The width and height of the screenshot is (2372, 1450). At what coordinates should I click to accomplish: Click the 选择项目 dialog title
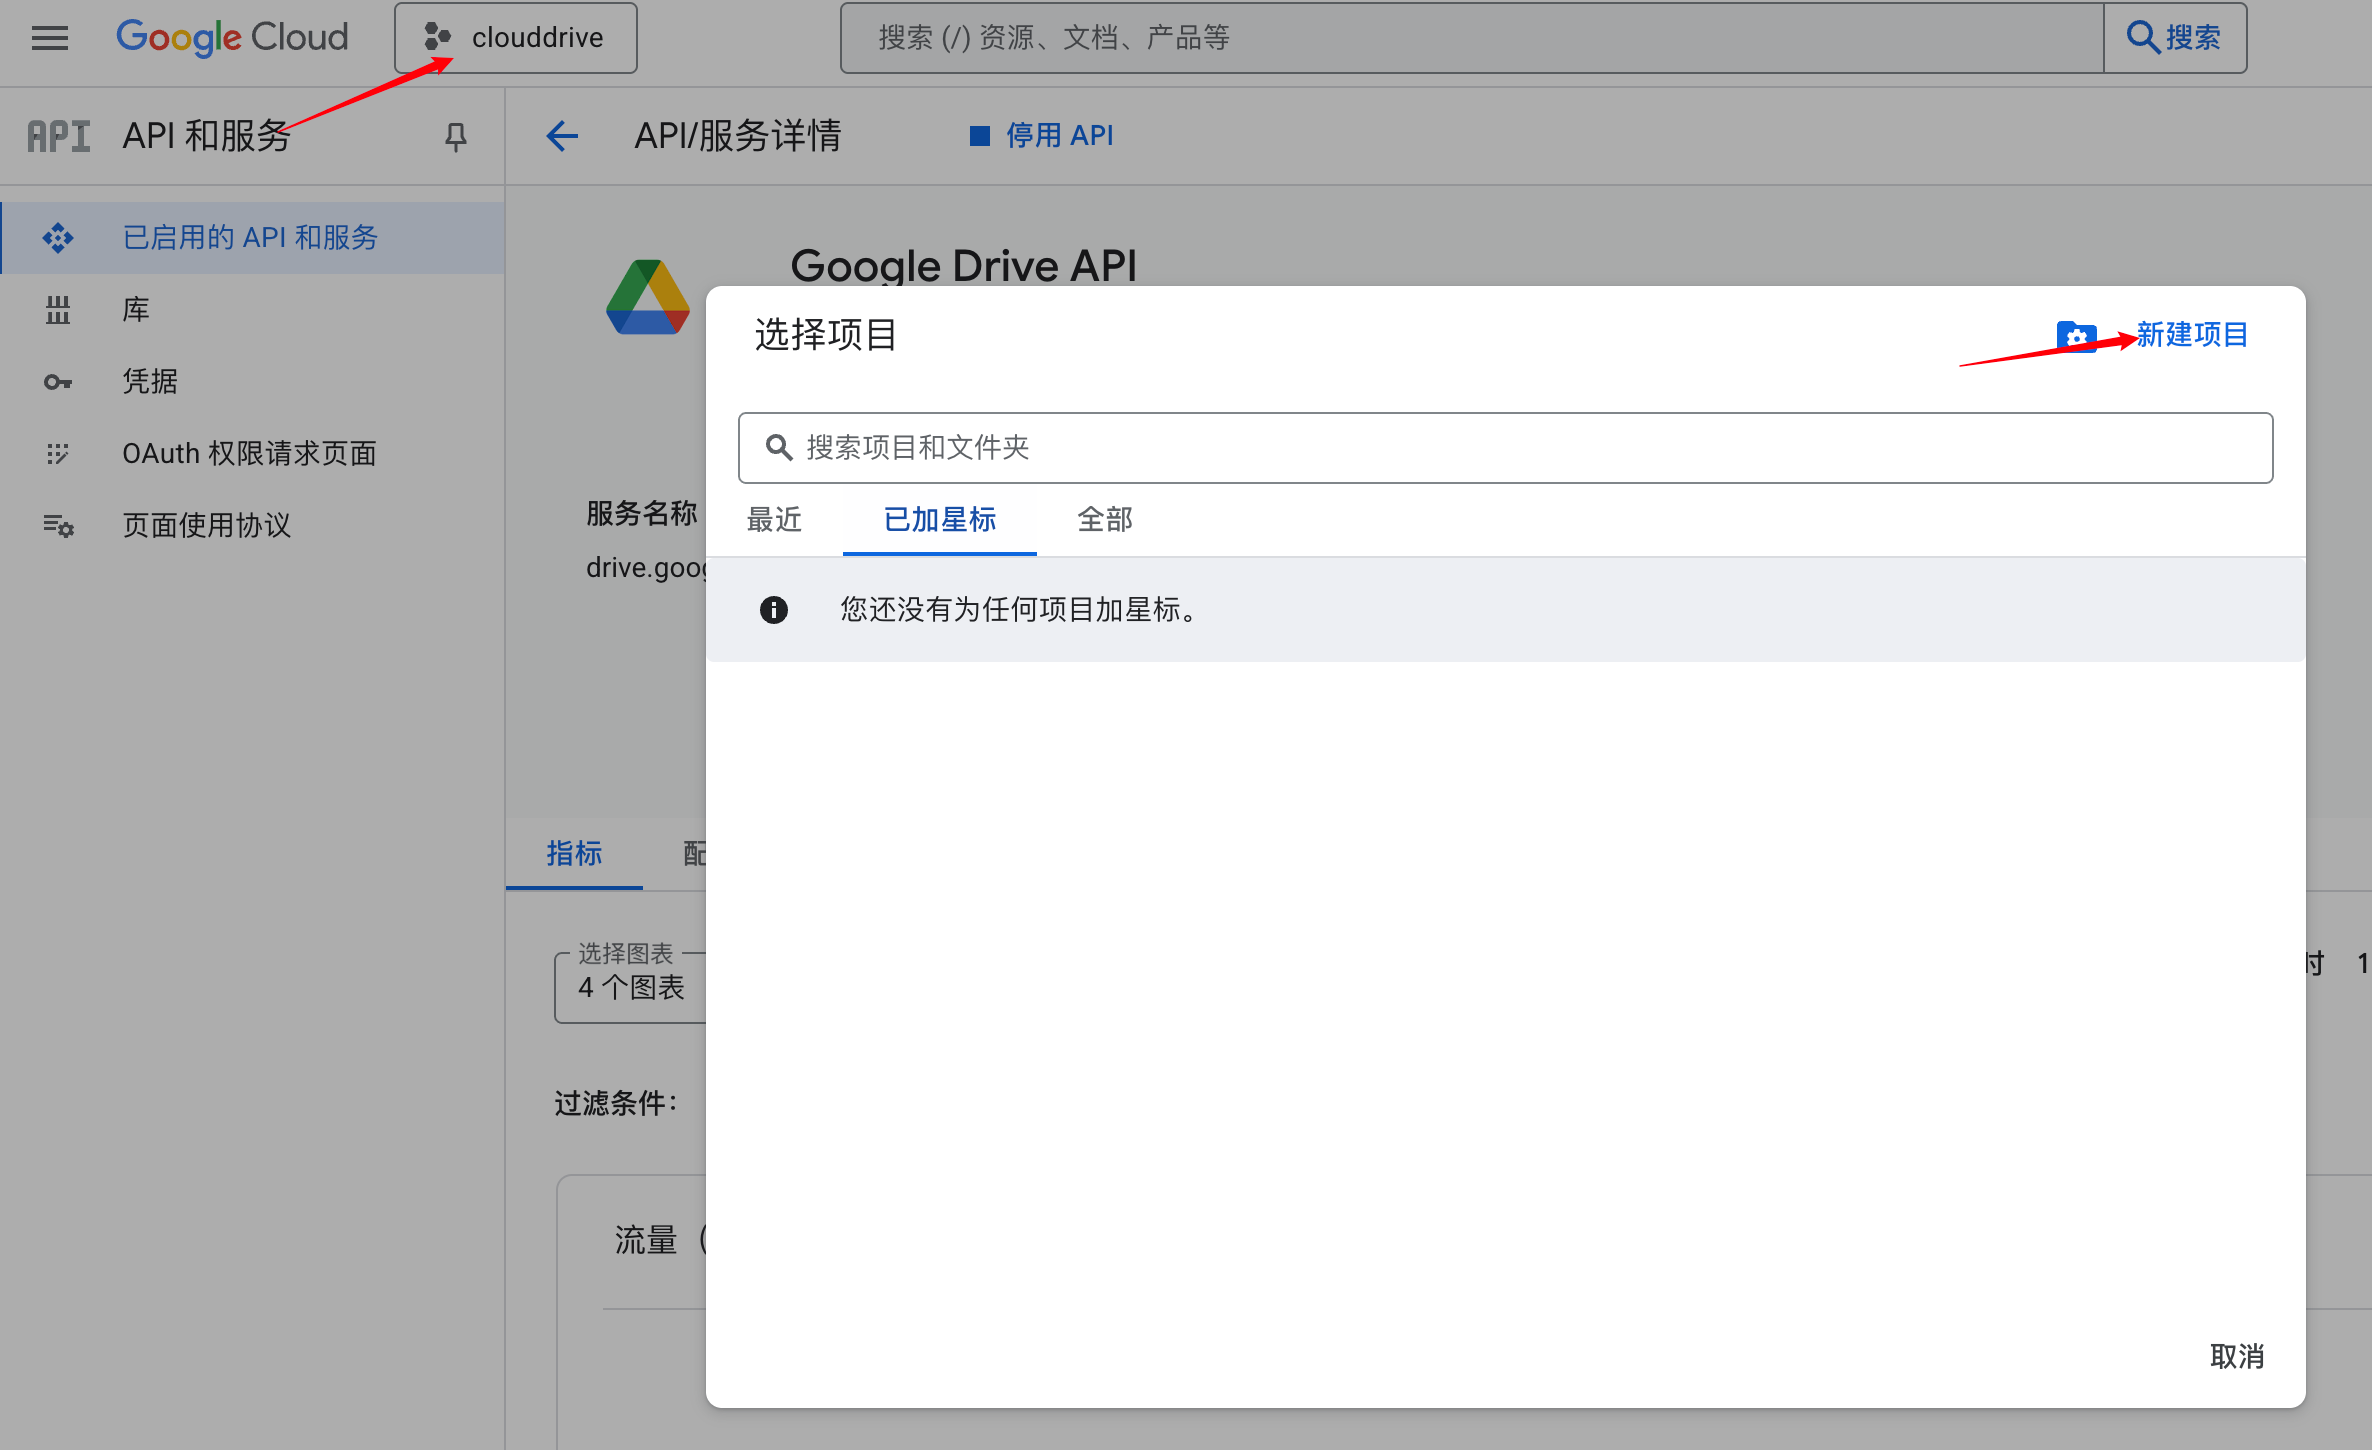826,335
